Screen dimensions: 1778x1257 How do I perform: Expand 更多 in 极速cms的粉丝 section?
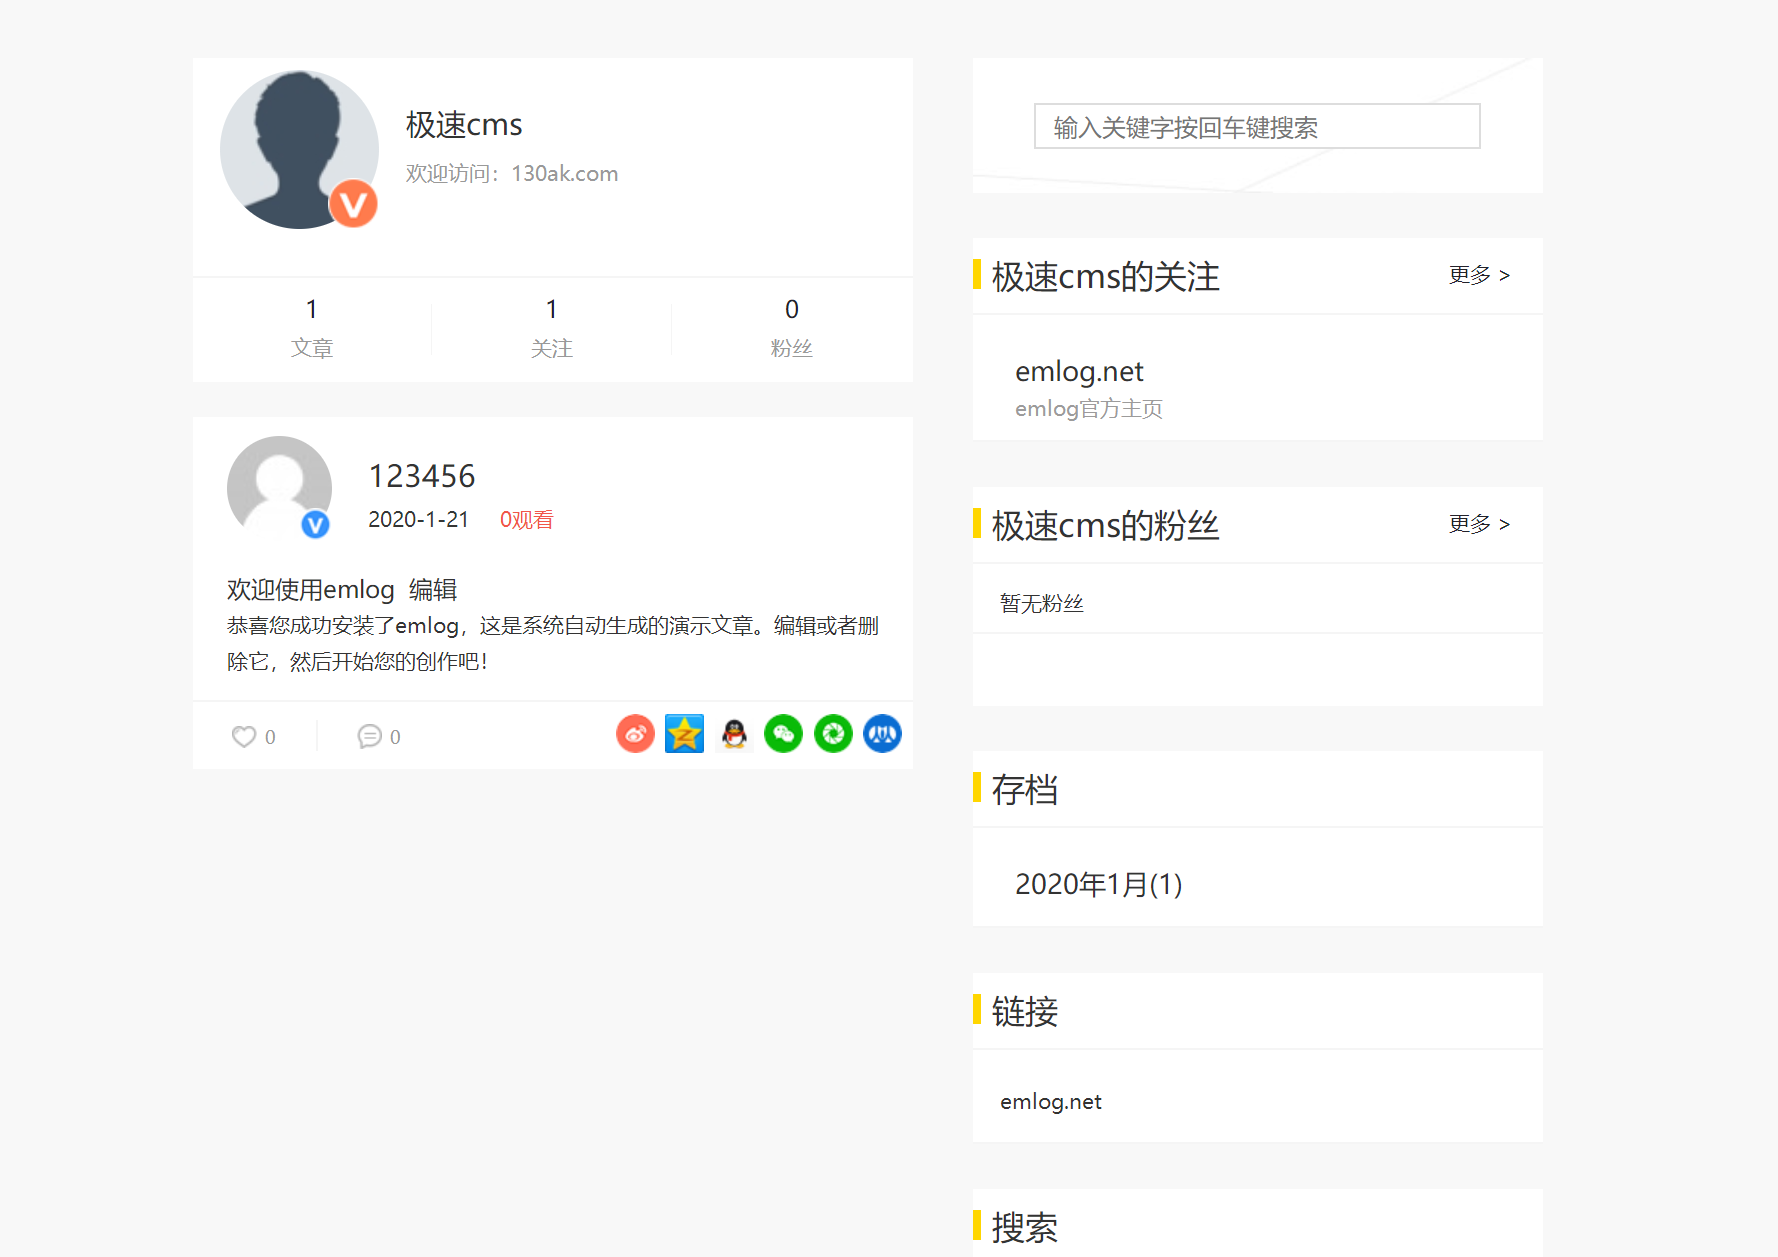point(1478,524)
